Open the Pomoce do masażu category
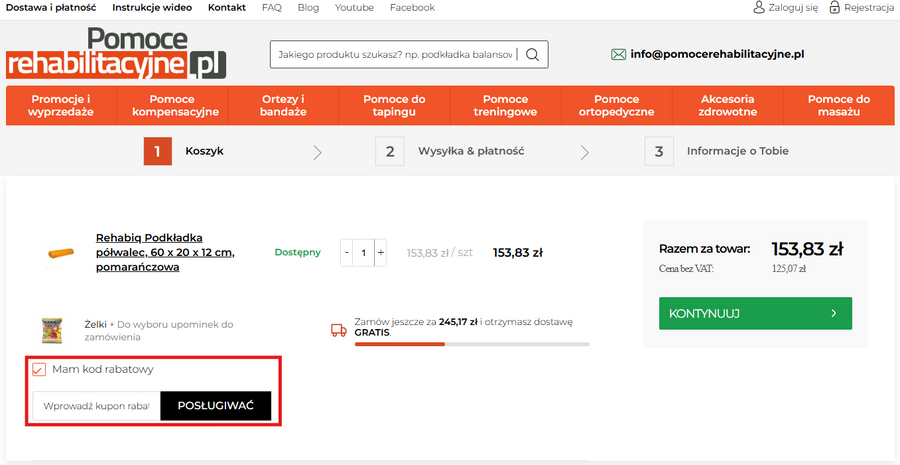 (x=838, y=106)
